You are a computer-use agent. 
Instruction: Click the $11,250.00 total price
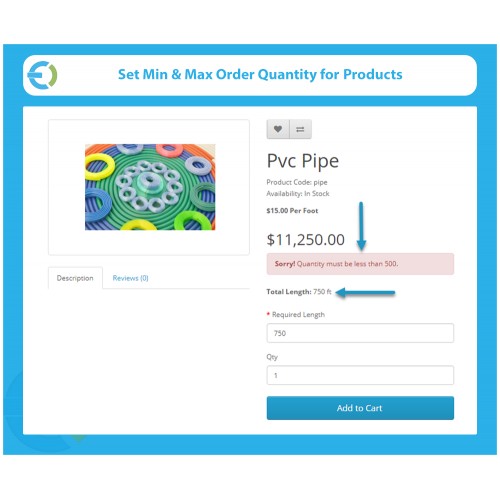(306, 240)
